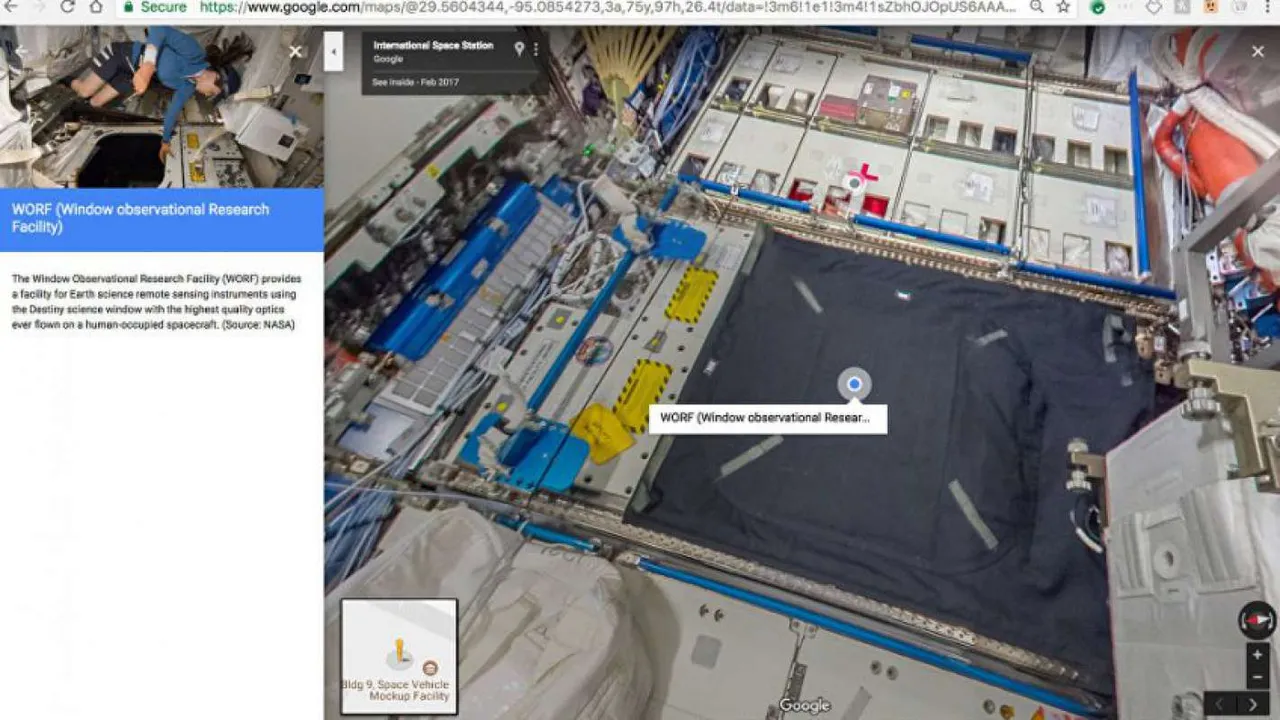Viewport: 1280px width, 720px height.
Task: Click the International Space Station title
Action: 433,45
